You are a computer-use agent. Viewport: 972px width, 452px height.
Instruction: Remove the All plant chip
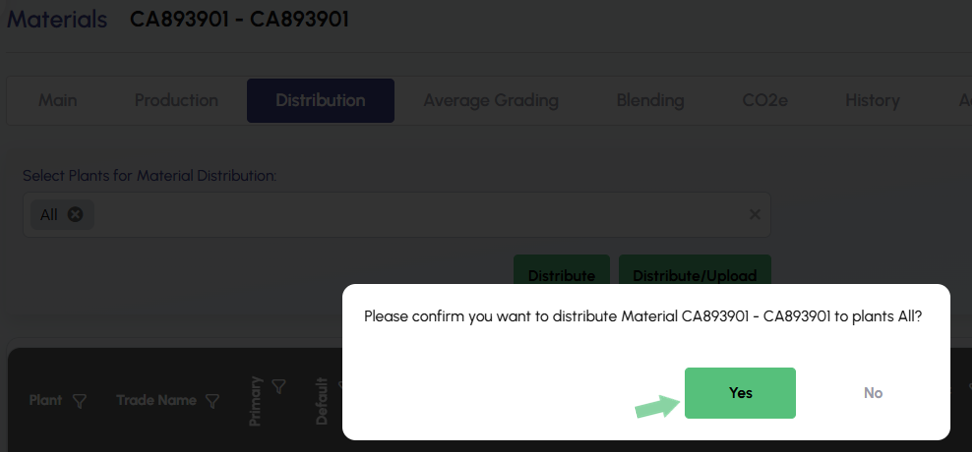[x=75, y=214]
